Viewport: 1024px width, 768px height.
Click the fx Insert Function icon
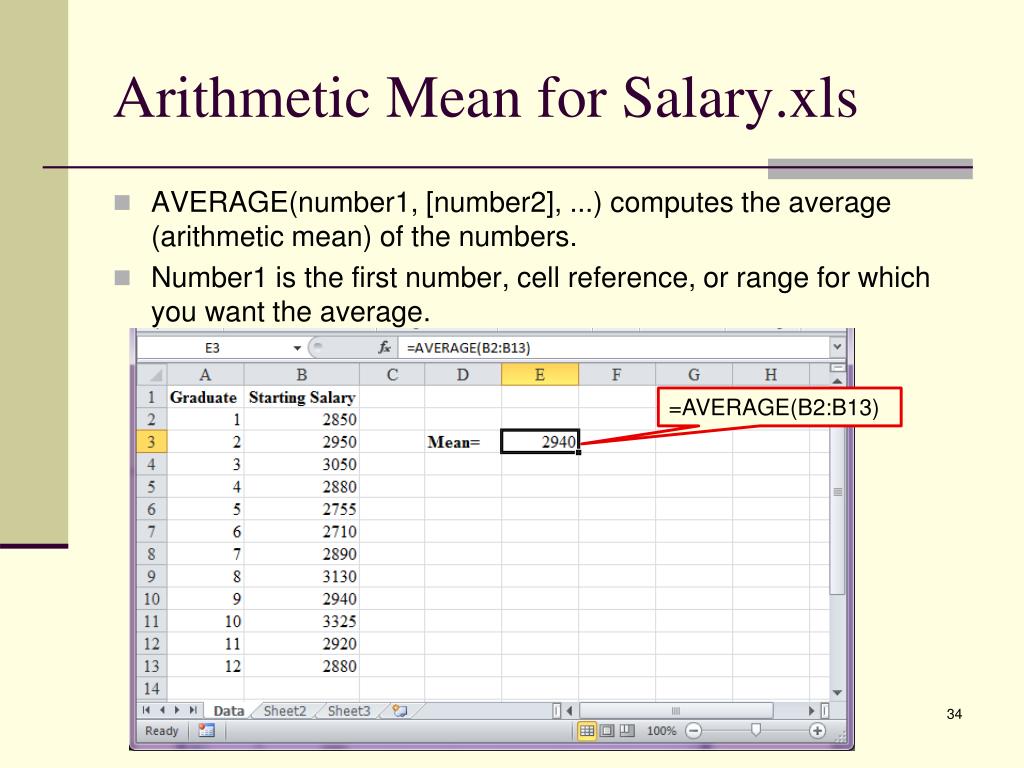tap(385, 347)
